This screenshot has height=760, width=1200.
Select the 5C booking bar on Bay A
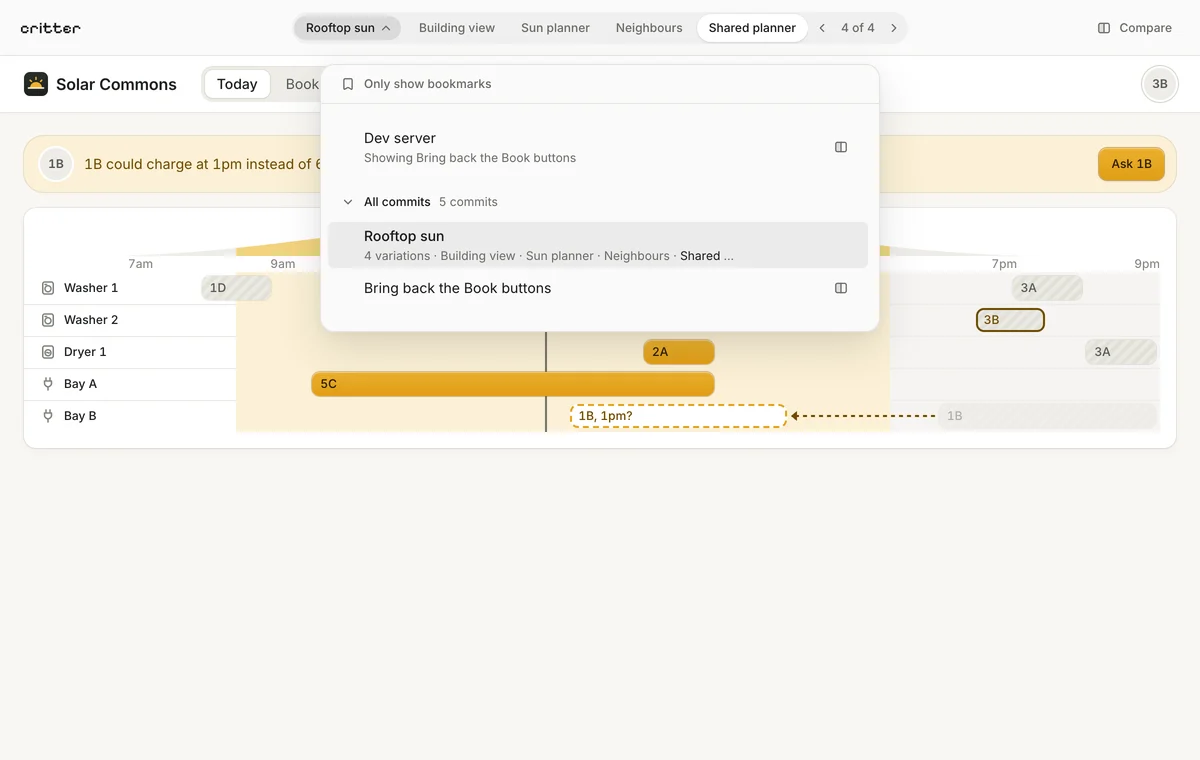click(x=513, y=384)
